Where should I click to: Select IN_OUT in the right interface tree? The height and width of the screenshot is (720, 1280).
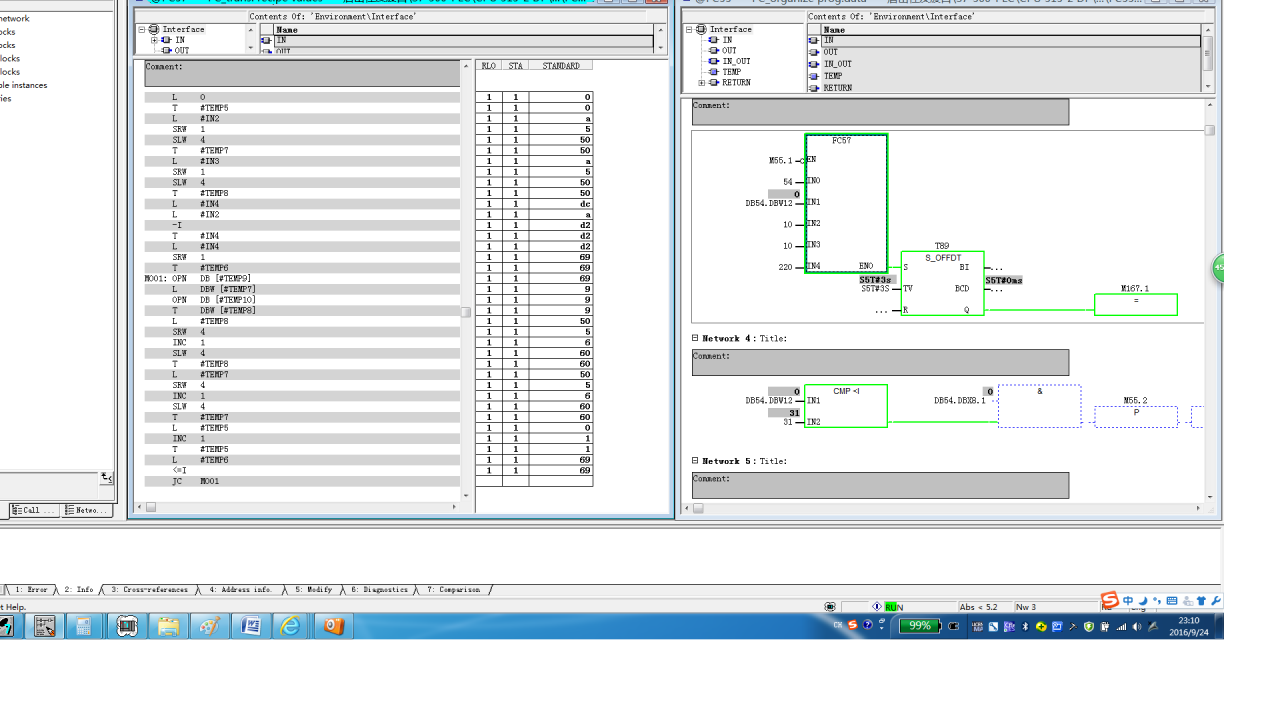pos(736,61)
